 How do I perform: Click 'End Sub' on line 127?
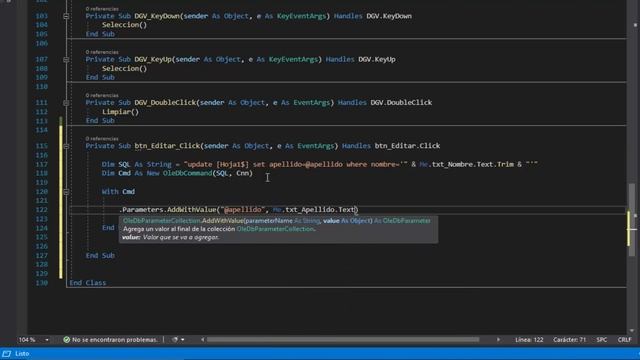click(x=100, y=256)
